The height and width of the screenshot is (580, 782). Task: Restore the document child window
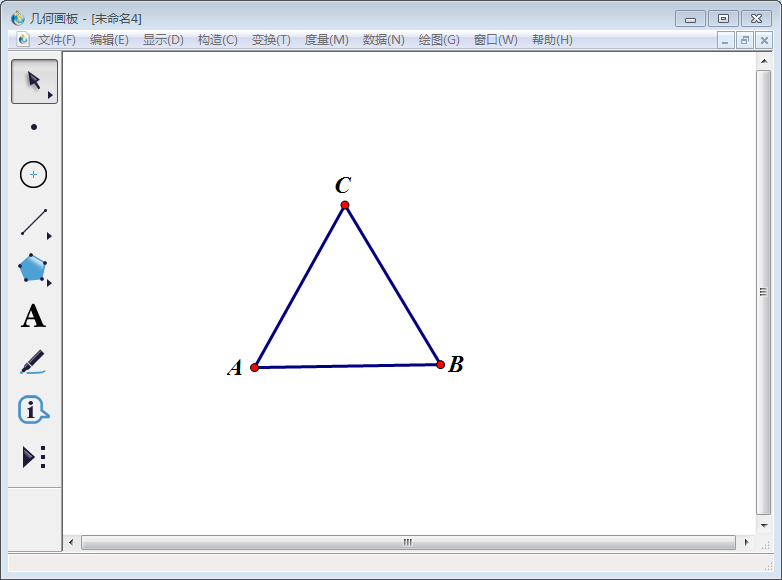pos(745,40)
